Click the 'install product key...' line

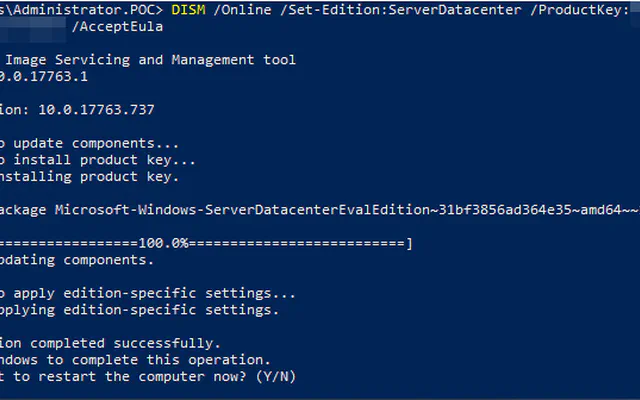click(104, 160)
